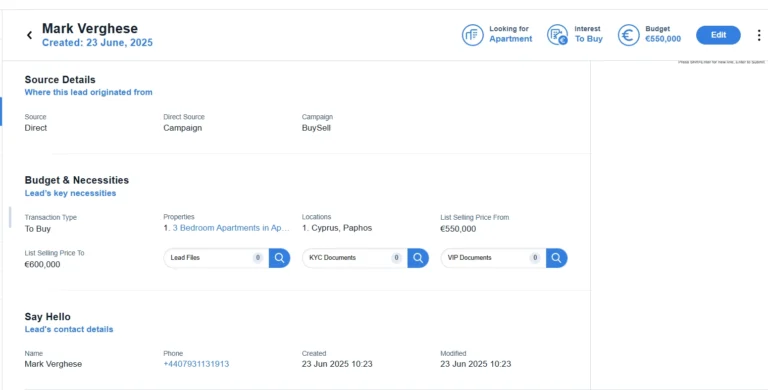This screenshot has width=768, height=390.
Task: Search Lead Files with magnifier button
Action: coord(279,258)
